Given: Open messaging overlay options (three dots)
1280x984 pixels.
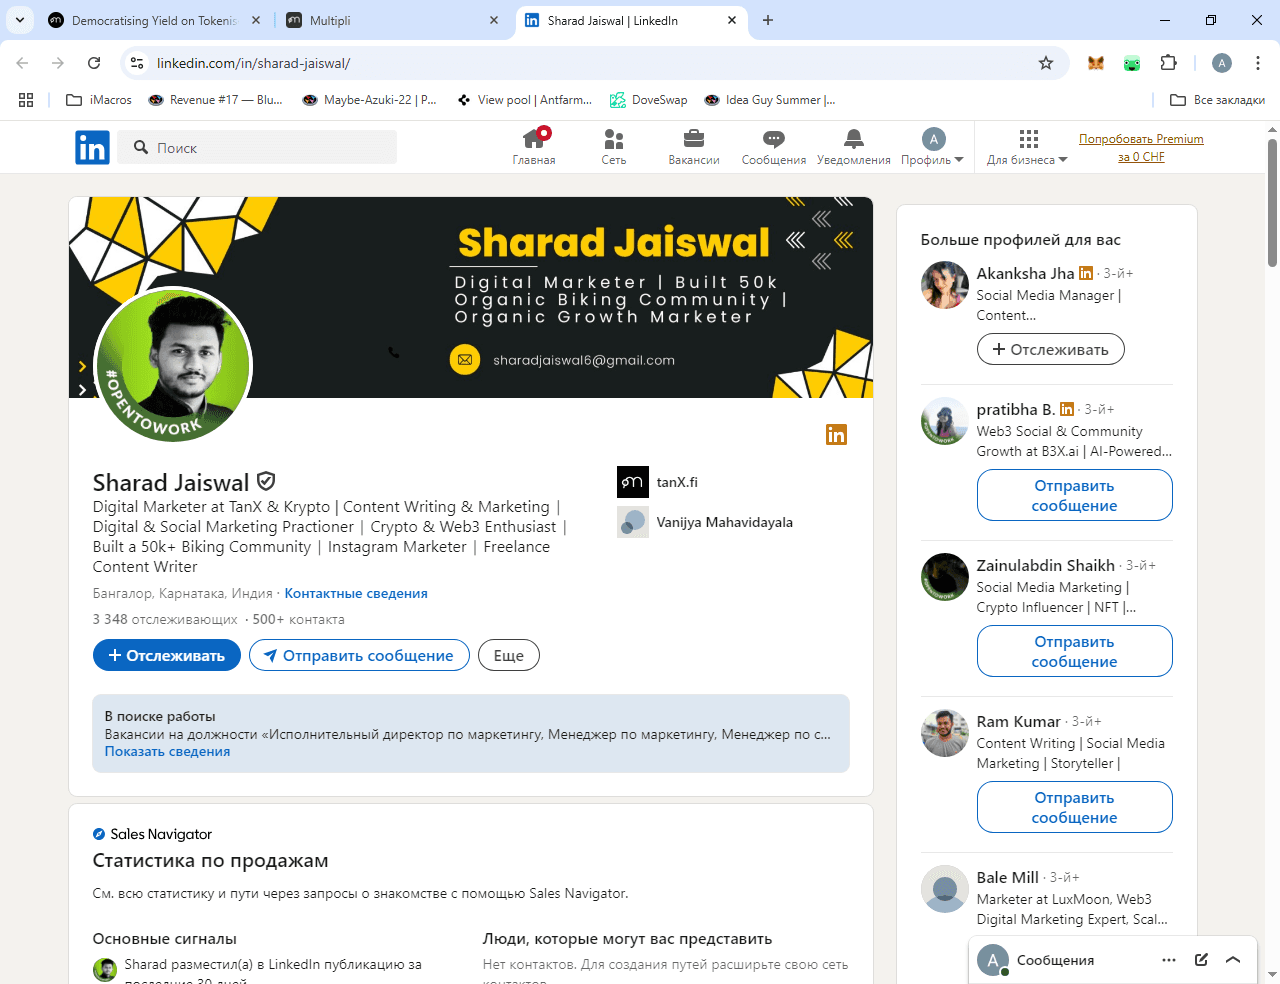Looking at the screenshot, I should point(1169,960).
